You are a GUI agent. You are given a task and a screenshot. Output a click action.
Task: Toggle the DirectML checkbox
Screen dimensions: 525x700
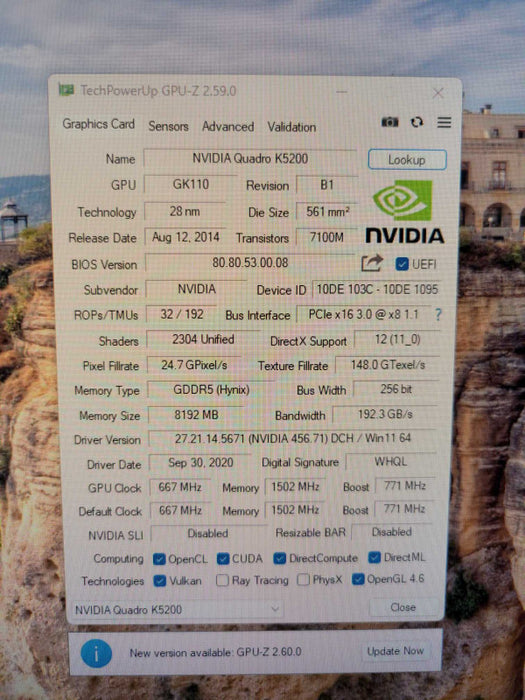[375, 557]
